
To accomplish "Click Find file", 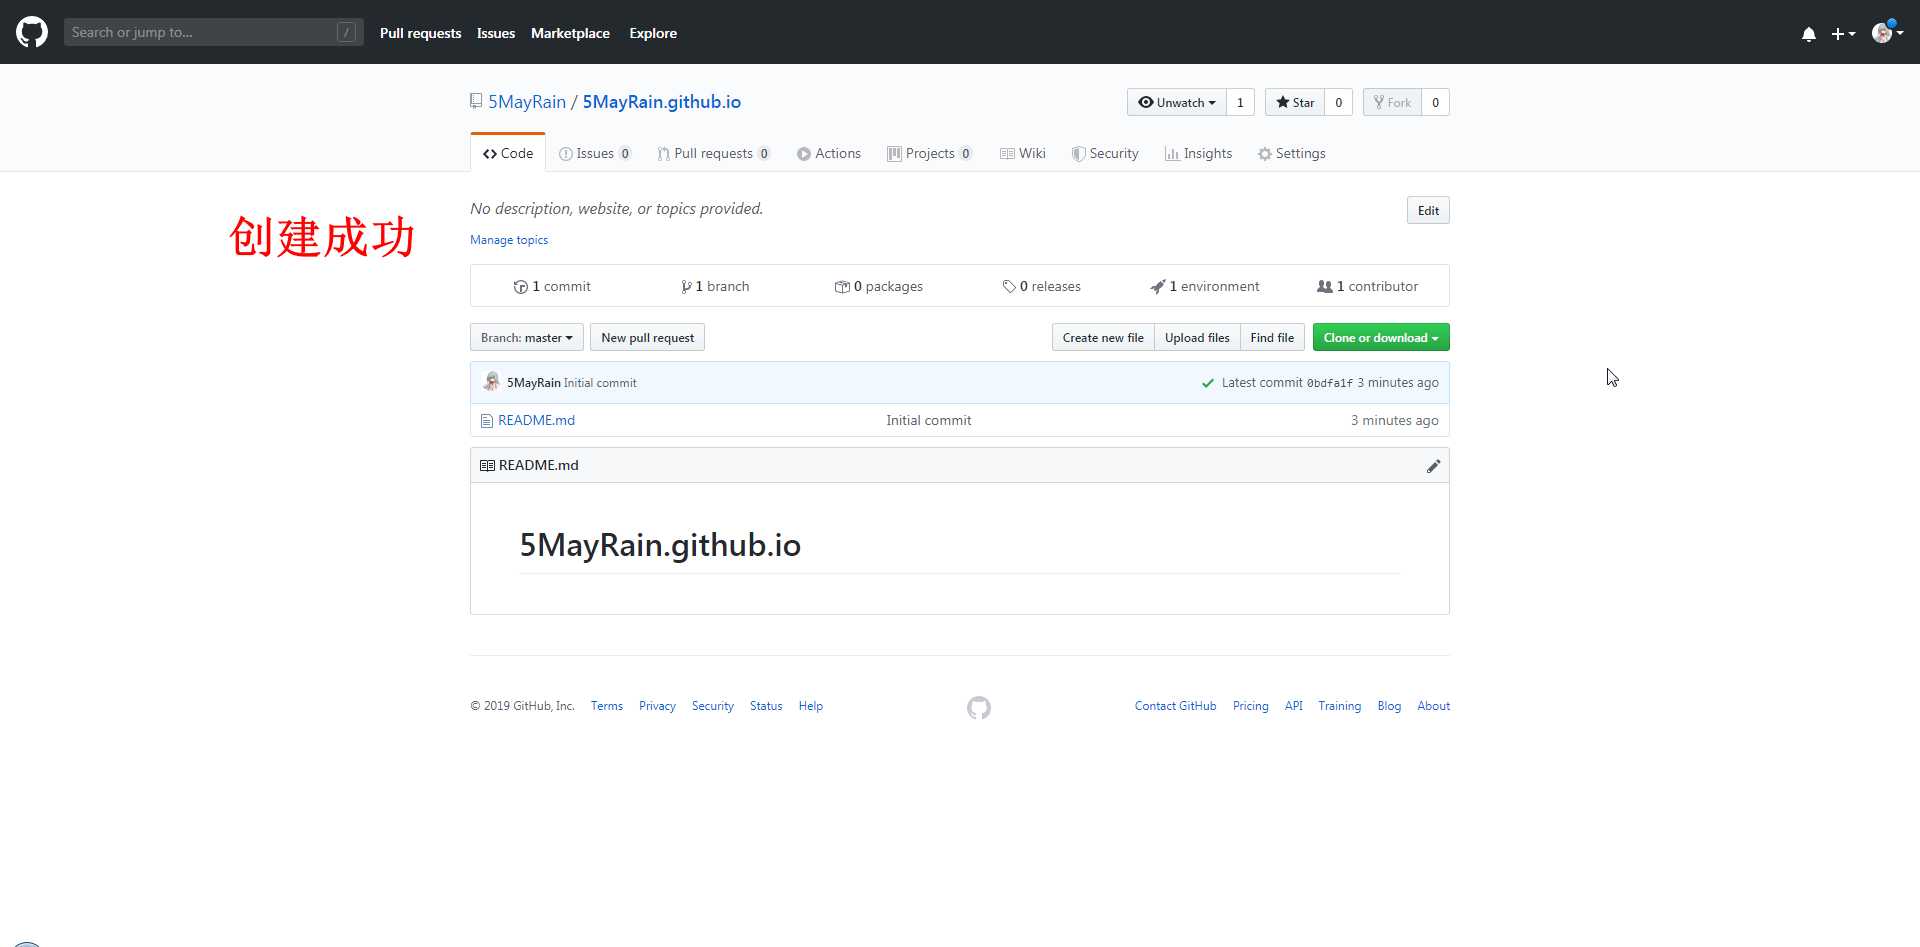I will (x=1272, y=337).
